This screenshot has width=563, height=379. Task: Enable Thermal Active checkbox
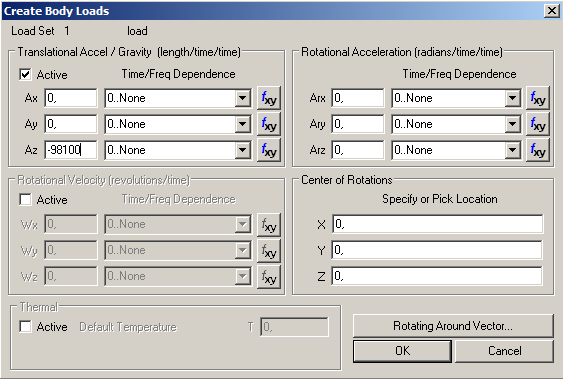coord(25,327)
